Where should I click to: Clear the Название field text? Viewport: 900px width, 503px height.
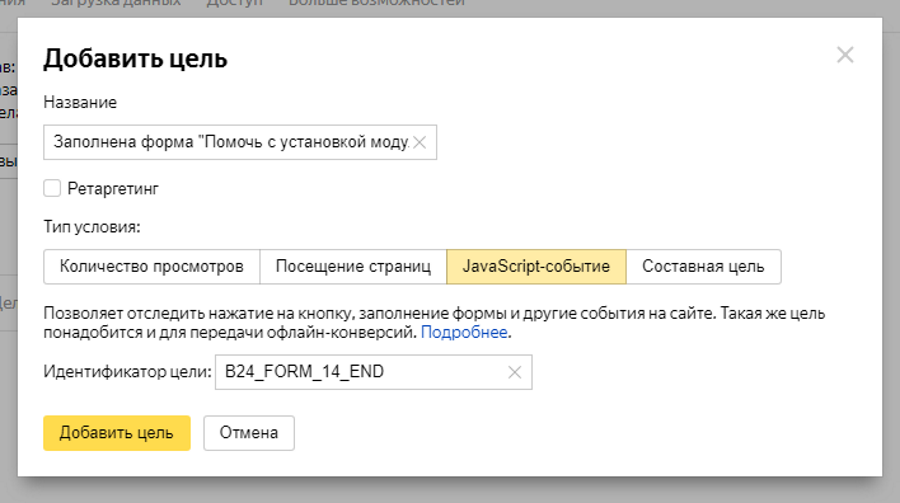(x=420, y=143)
